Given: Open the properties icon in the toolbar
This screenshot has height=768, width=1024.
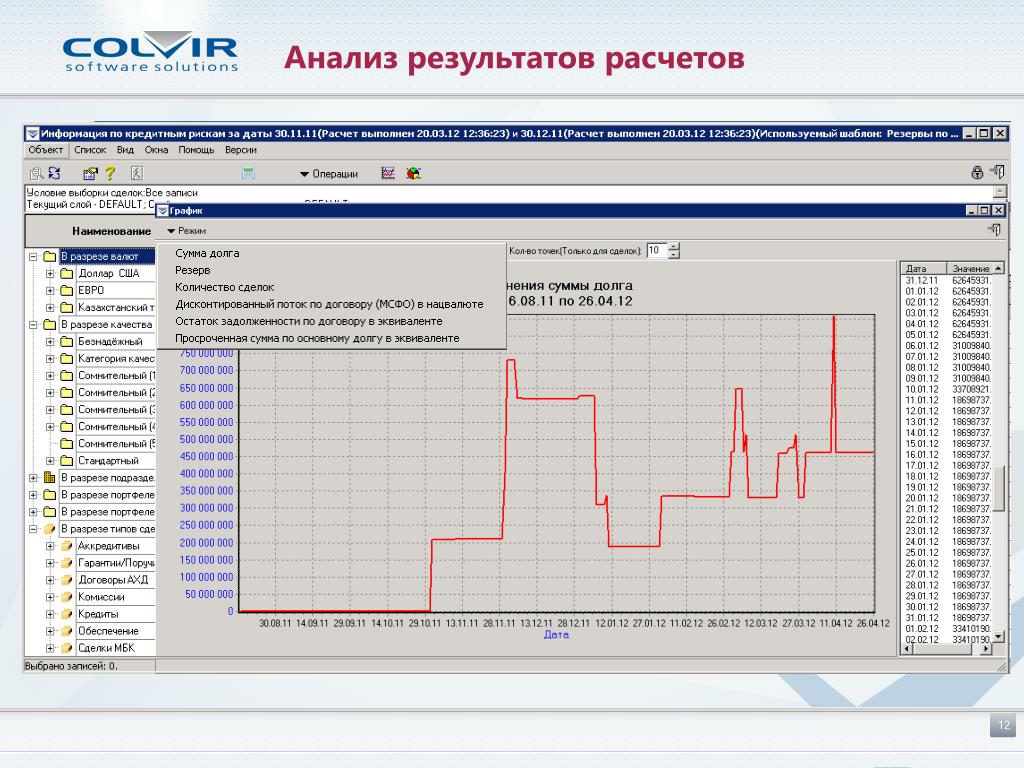Looking at the screenshot, I should tap(90, 173).
